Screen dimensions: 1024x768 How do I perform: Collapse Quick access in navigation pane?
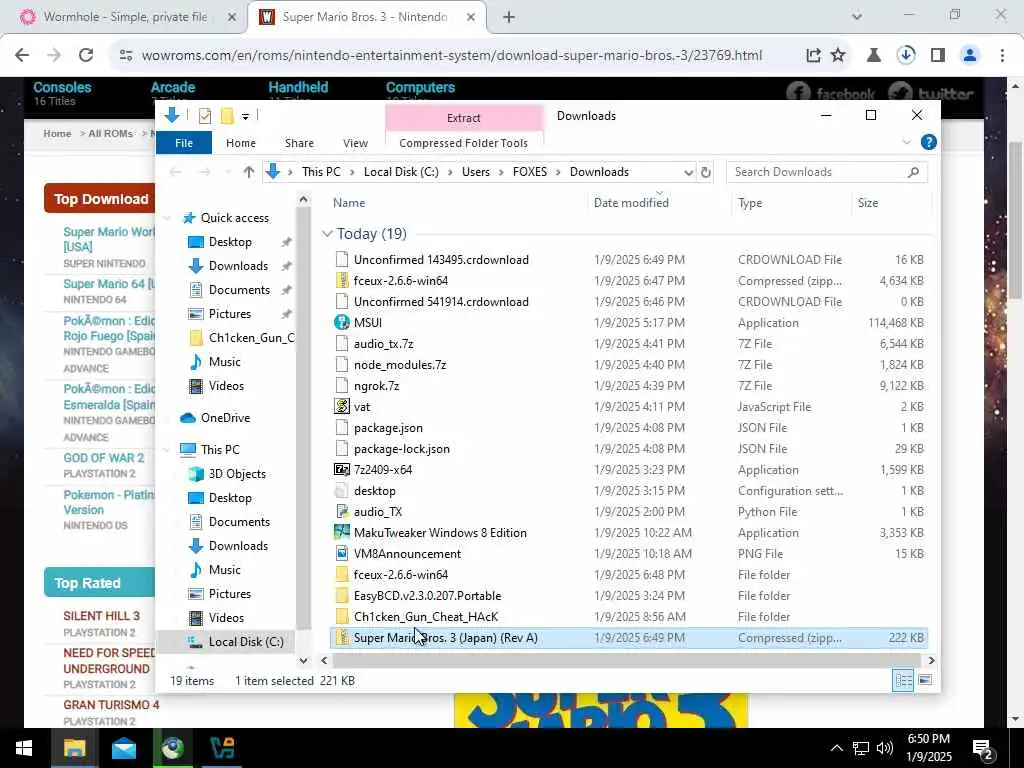click(x=167, y=218)
